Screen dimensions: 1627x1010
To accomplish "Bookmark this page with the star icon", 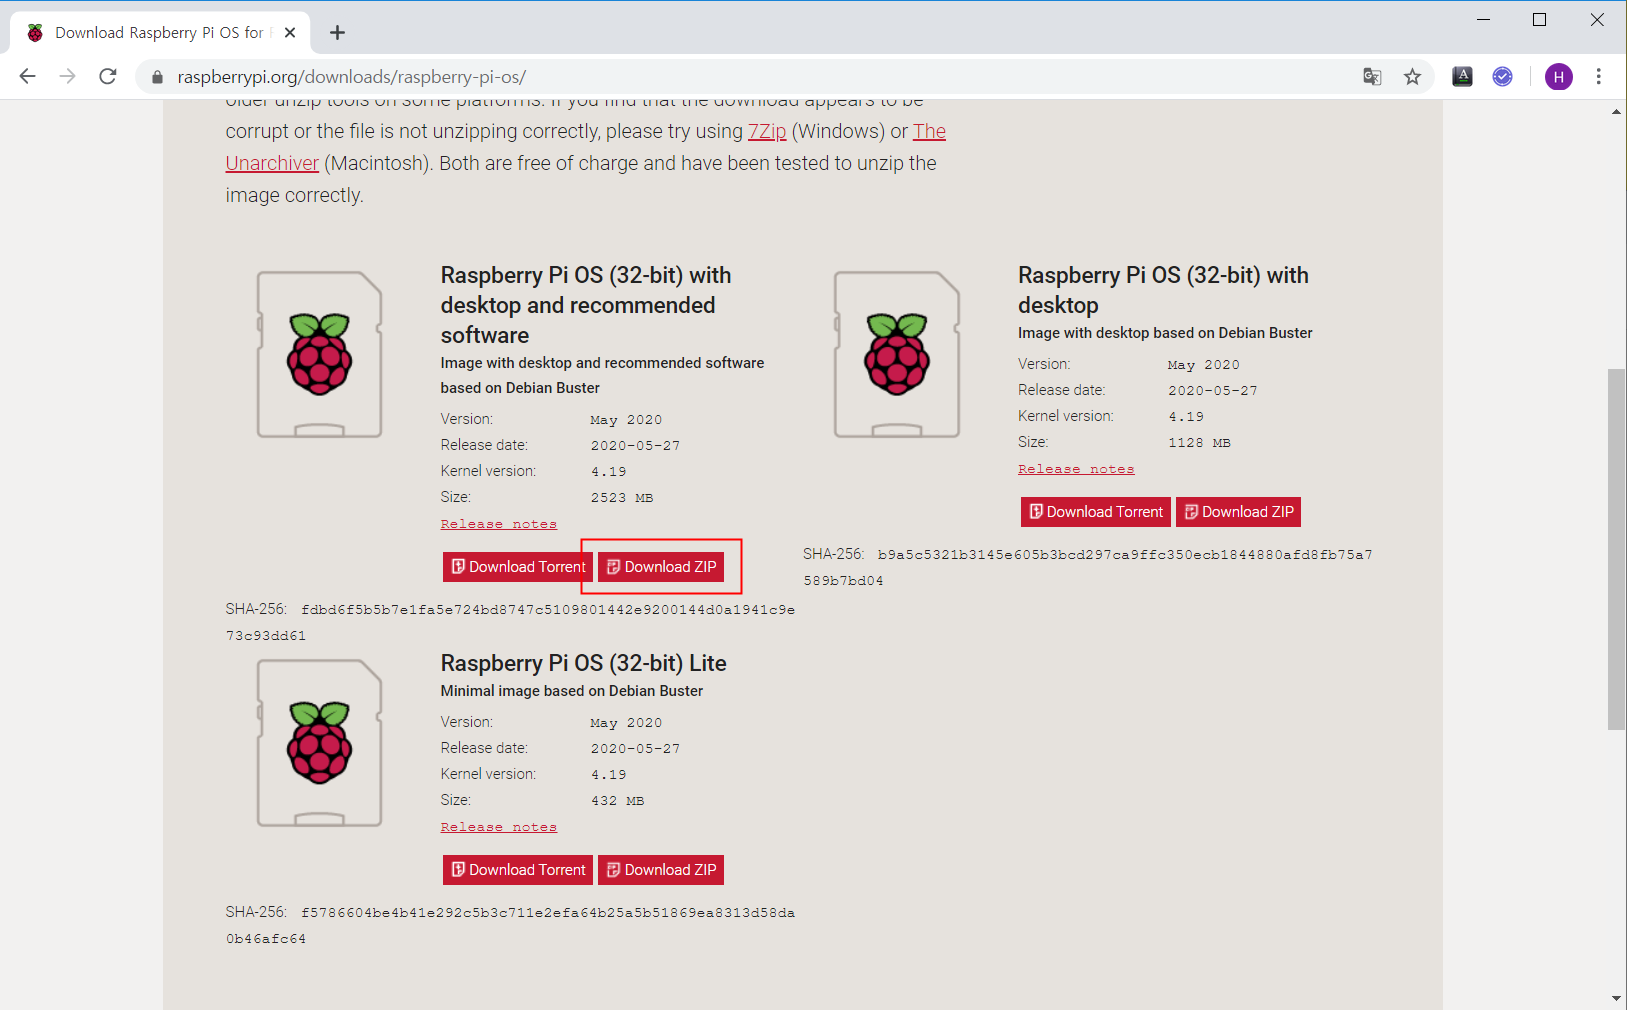I will [1412, 77].
